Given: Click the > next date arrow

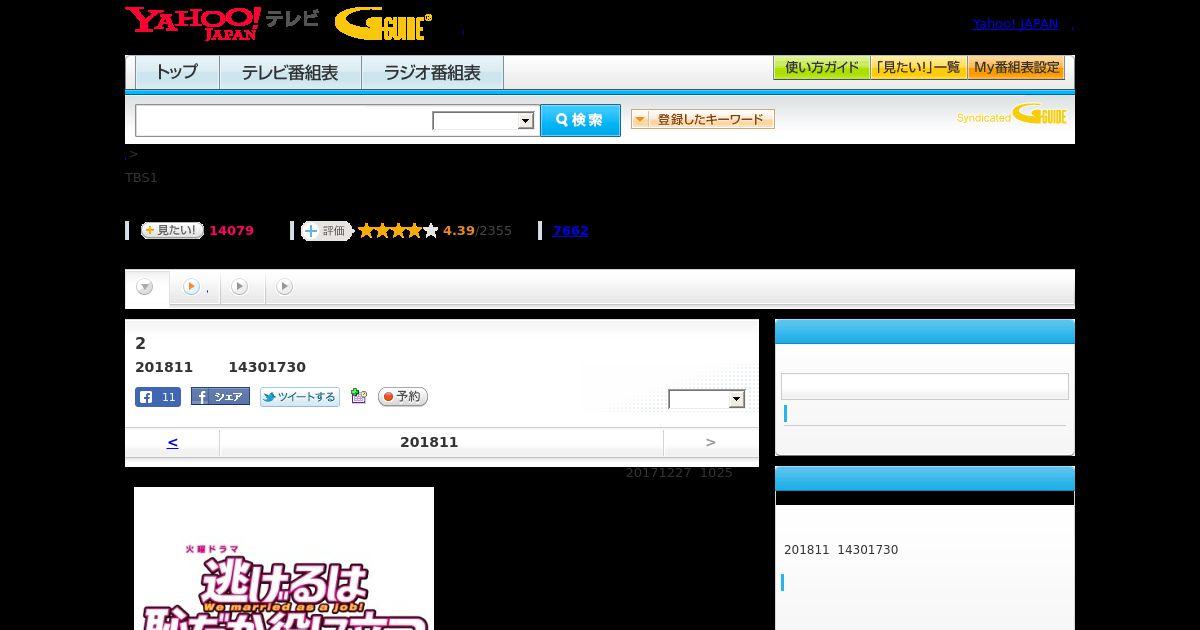Looking at the screenshot, I should click(x=711, y=442).
